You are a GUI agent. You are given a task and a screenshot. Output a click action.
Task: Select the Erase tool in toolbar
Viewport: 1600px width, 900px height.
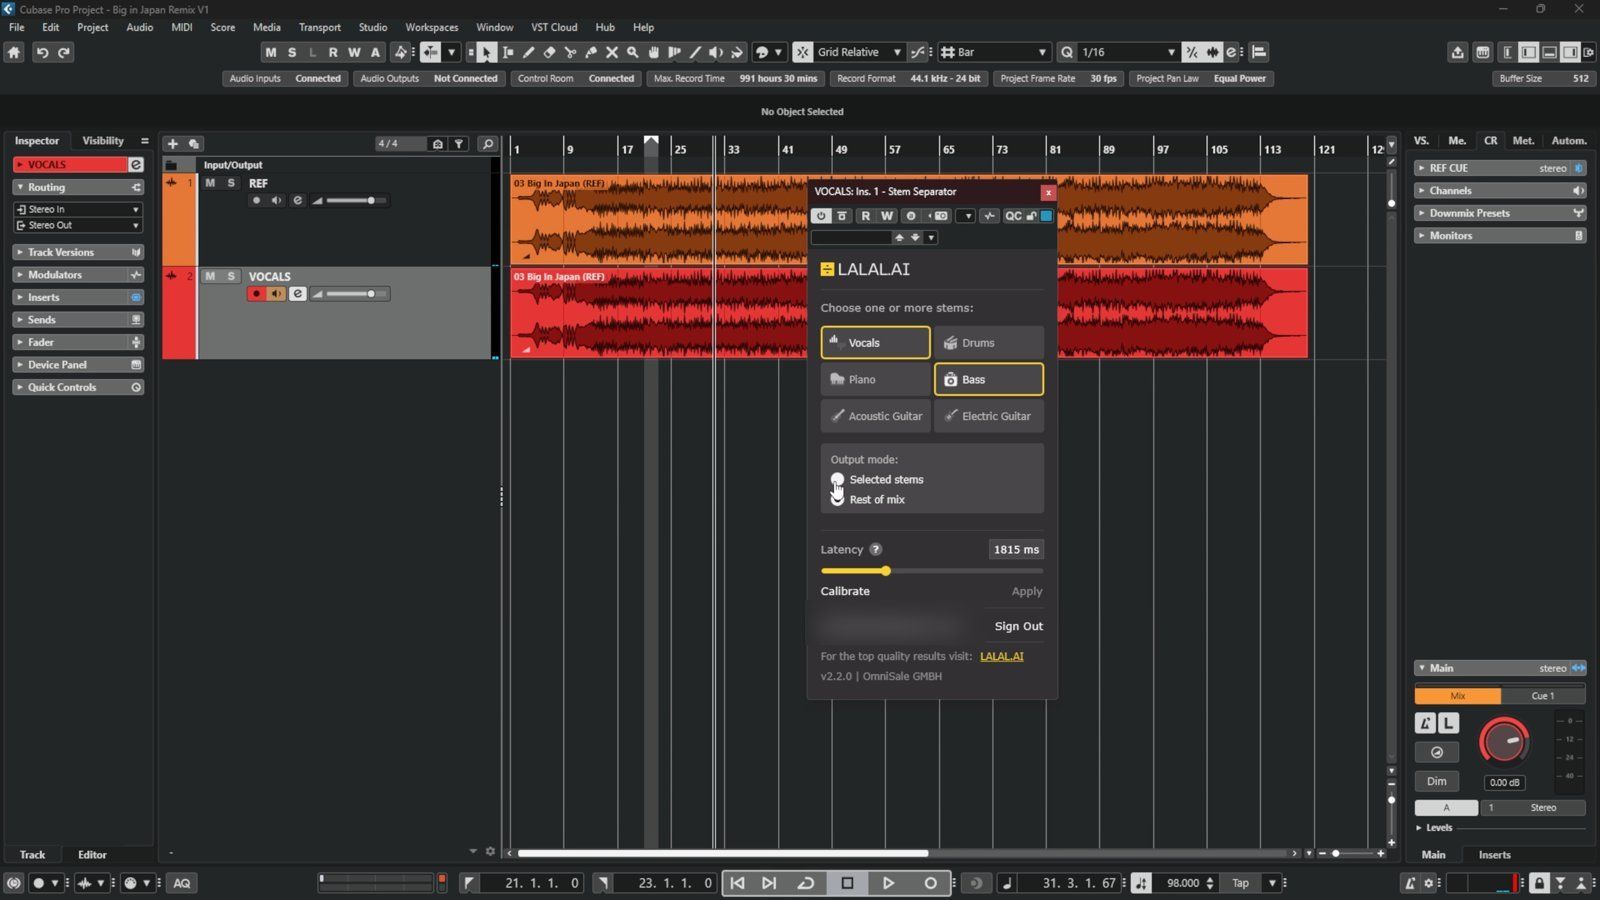[x=549, y=52]
